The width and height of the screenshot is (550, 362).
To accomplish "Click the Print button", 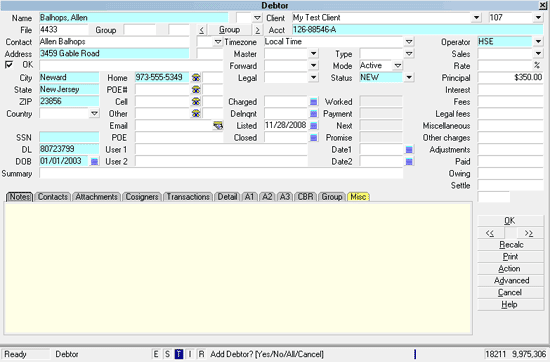I will (x=510, y=257).
